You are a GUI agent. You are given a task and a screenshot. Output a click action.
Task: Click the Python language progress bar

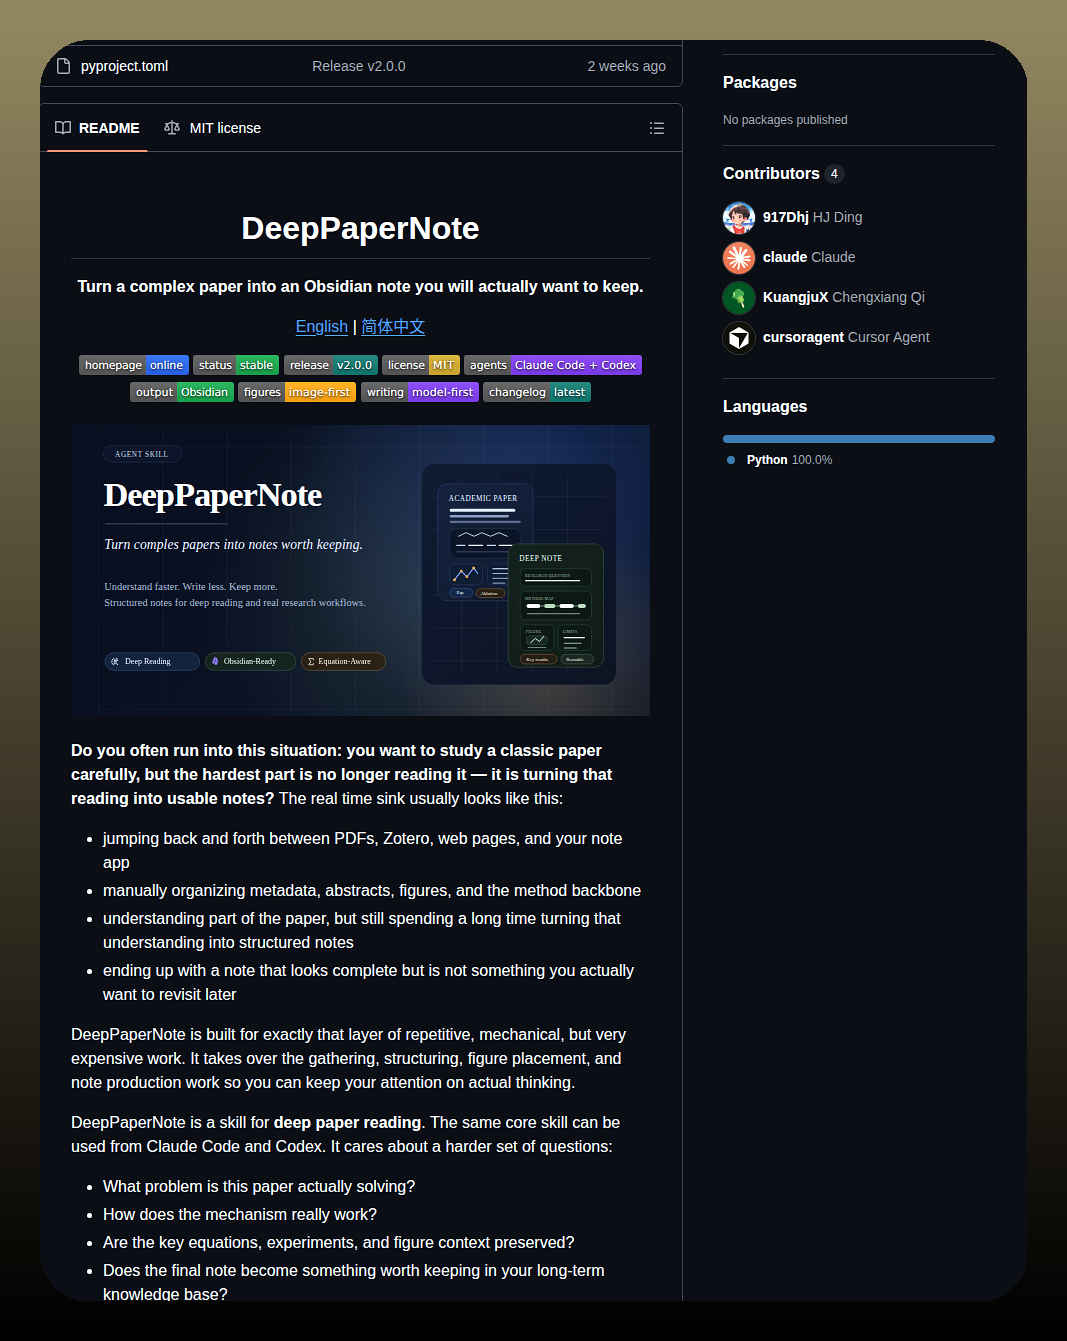859,439
